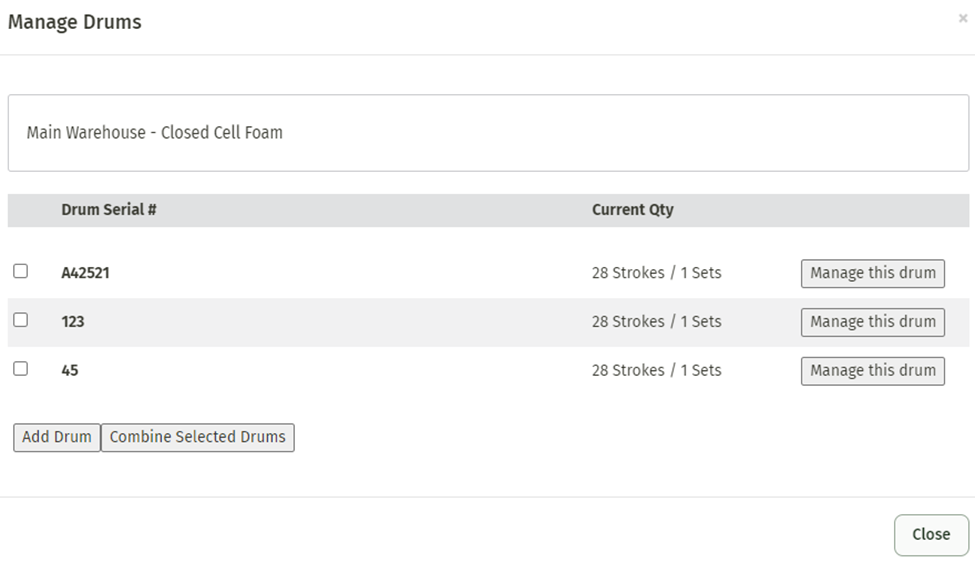
Task: Click the Manage Drums dialog title
Action: (75, 22)
